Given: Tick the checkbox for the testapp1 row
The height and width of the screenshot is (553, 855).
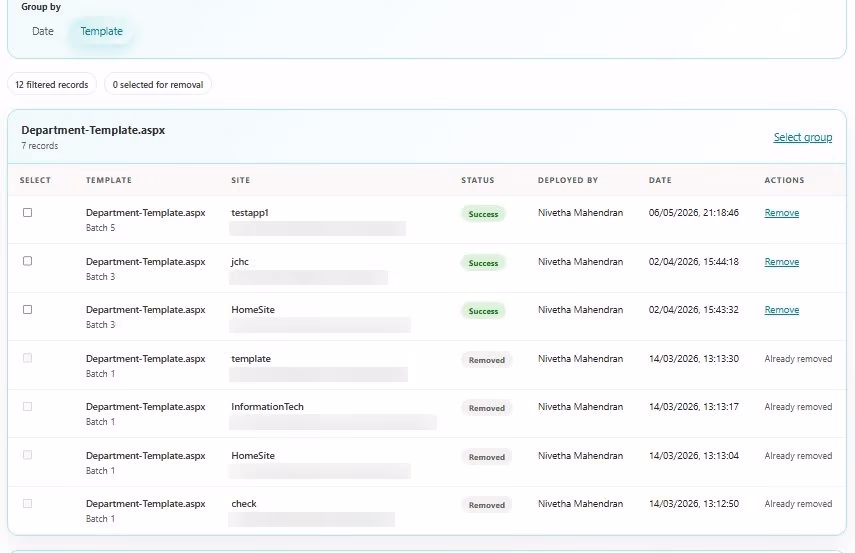Looking at the screenshot, I should (x=27, y=213).
